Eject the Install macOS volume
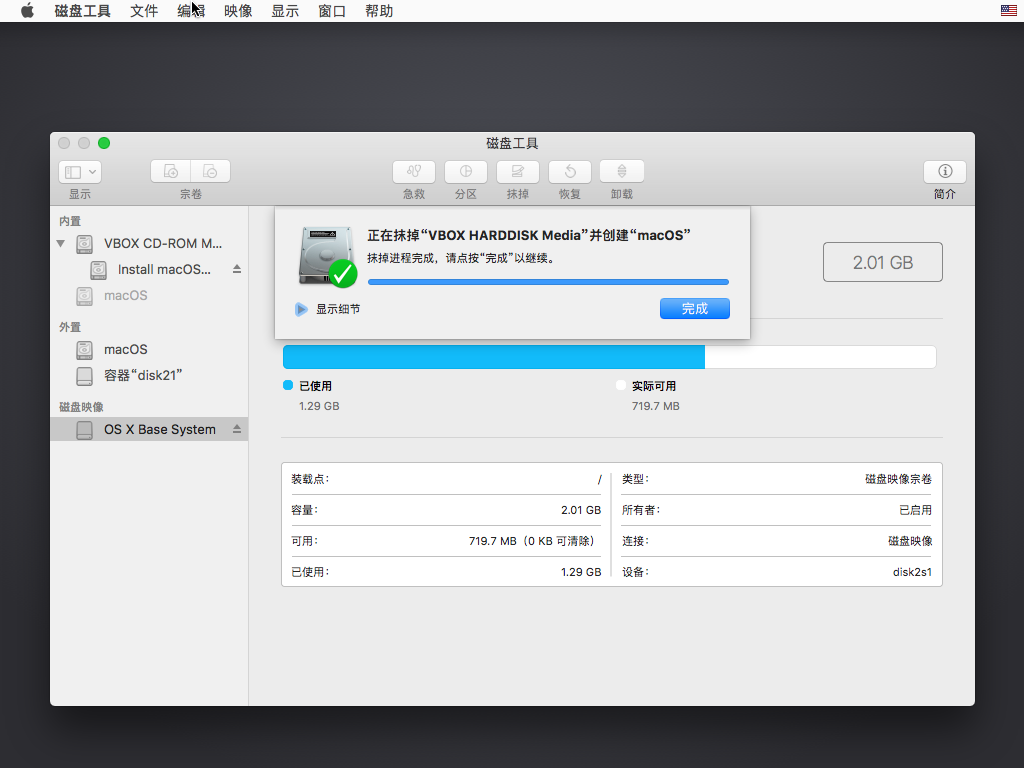This screenshot has width=1024, height=768. pyautogui.click(x=237, y=269)
